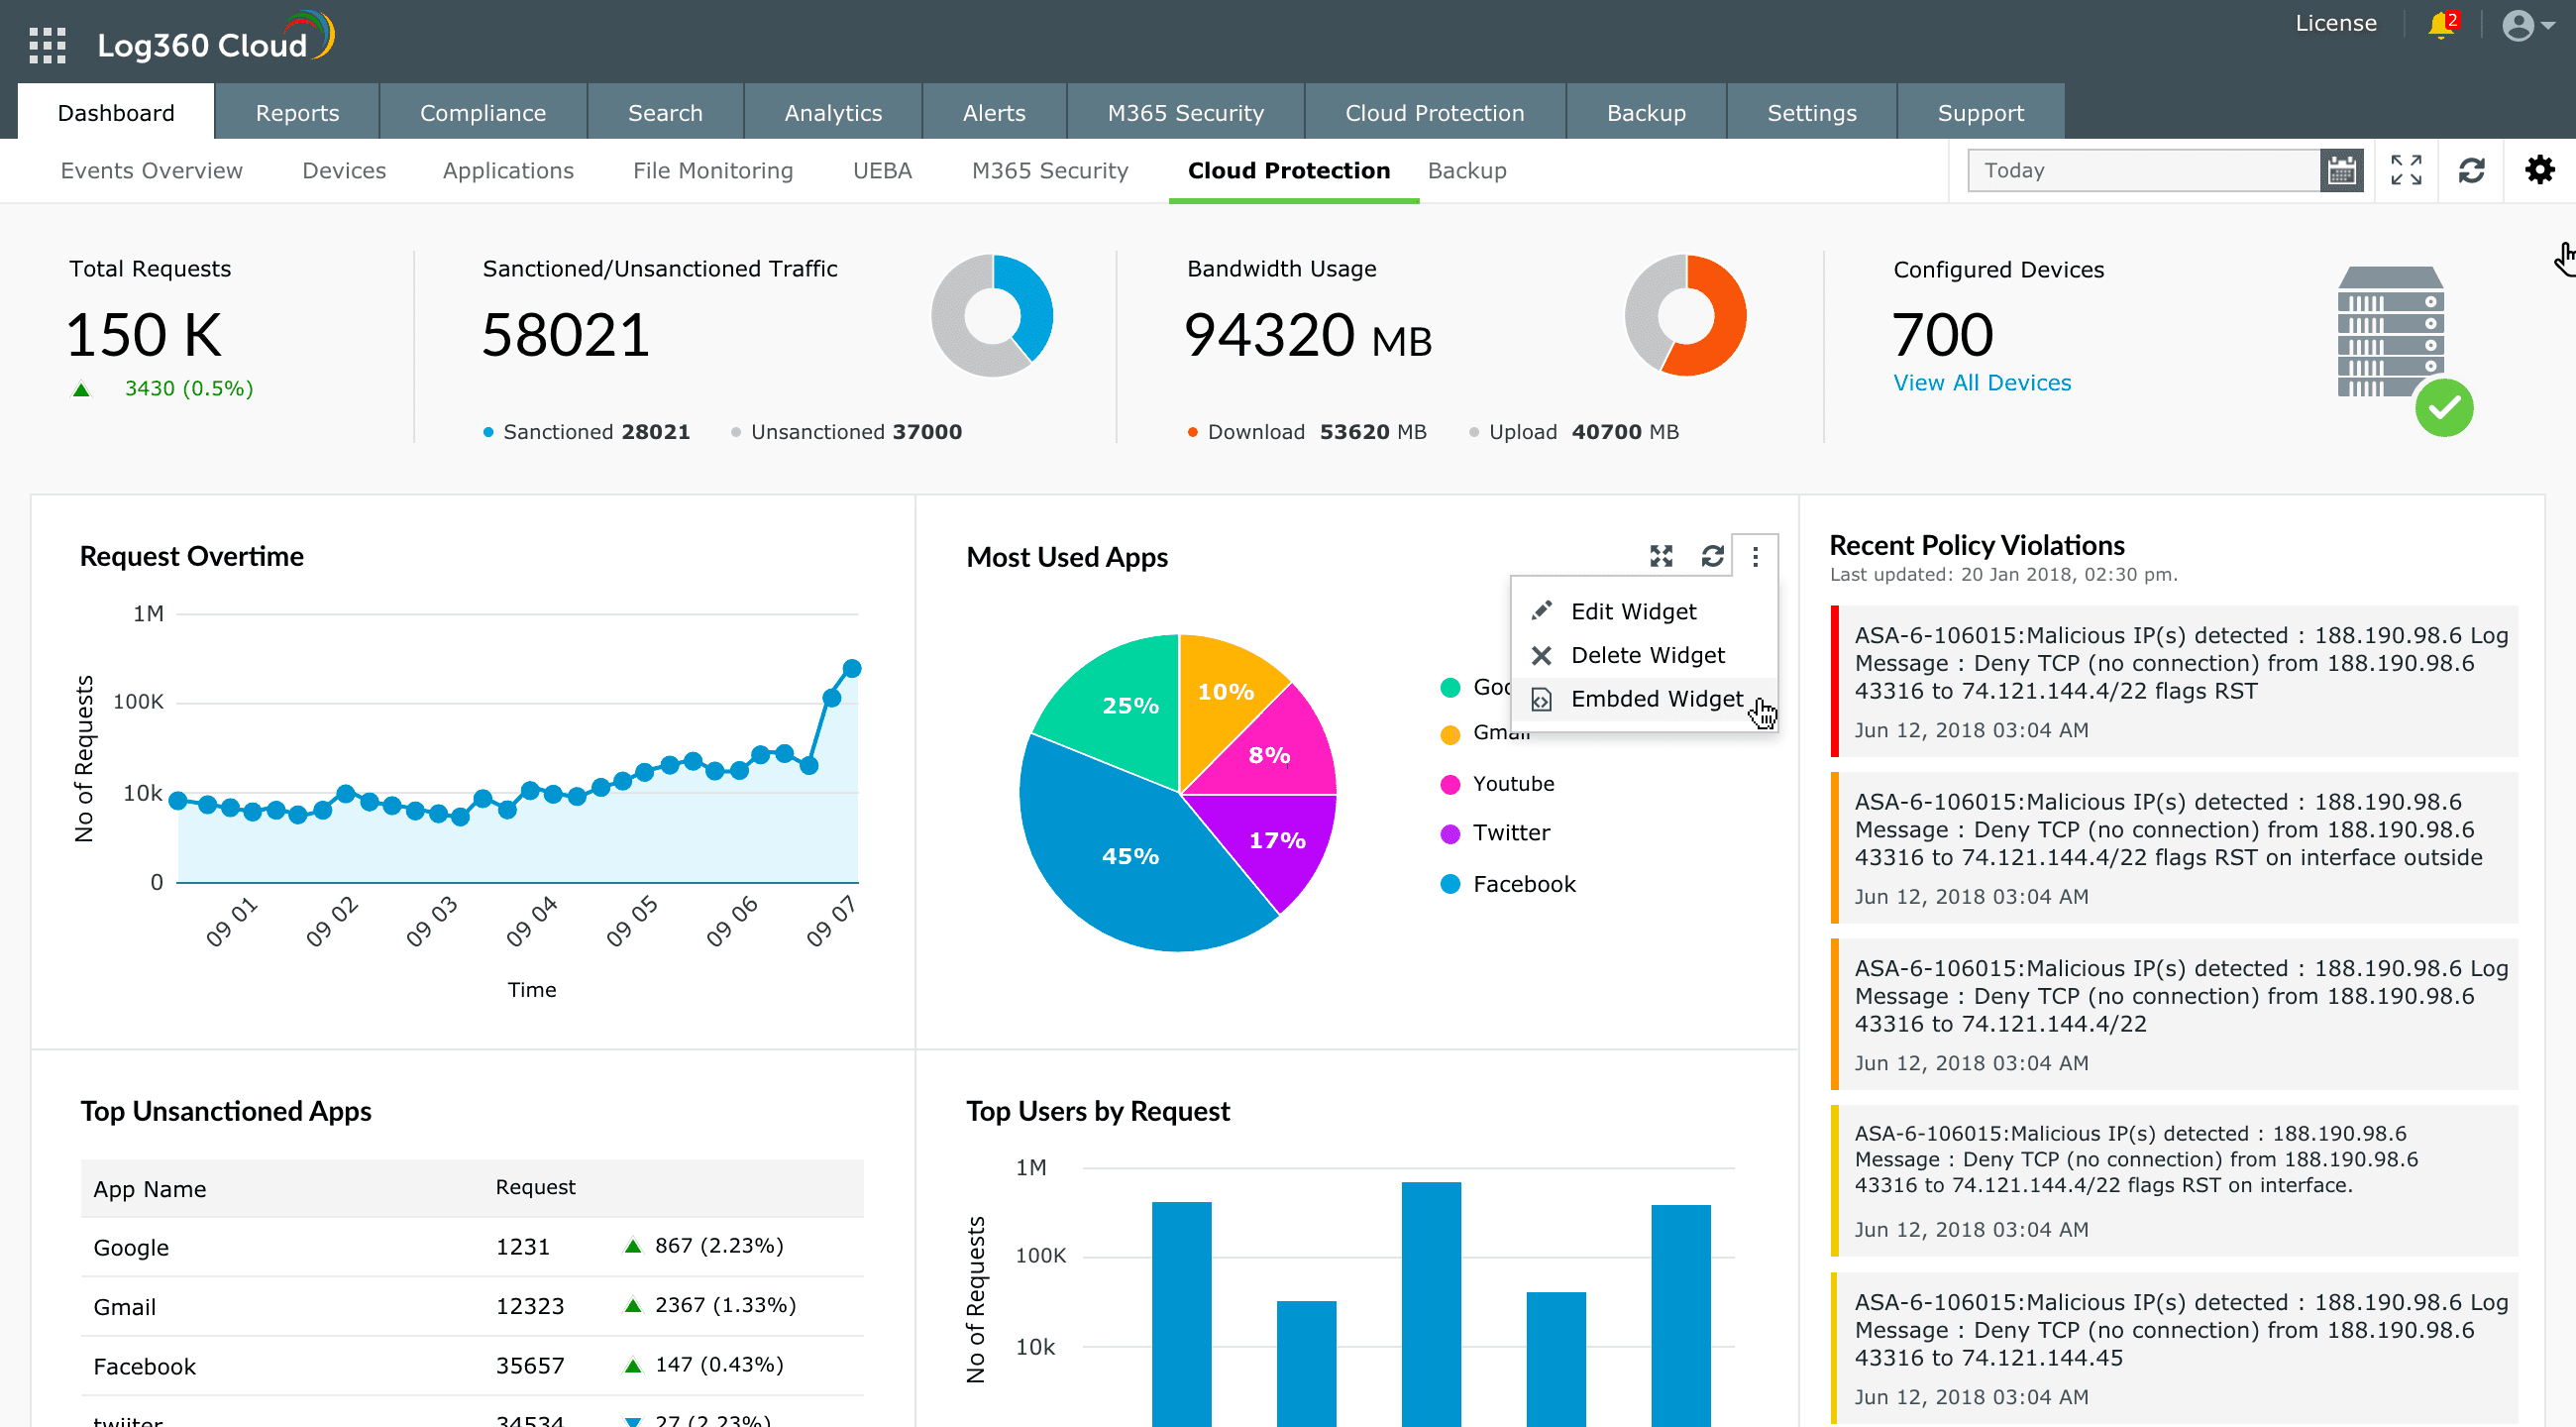The width and height of the screenshot is (2576, 1427).
Task: Open the apps grid launcher icon
Action: 47,45
